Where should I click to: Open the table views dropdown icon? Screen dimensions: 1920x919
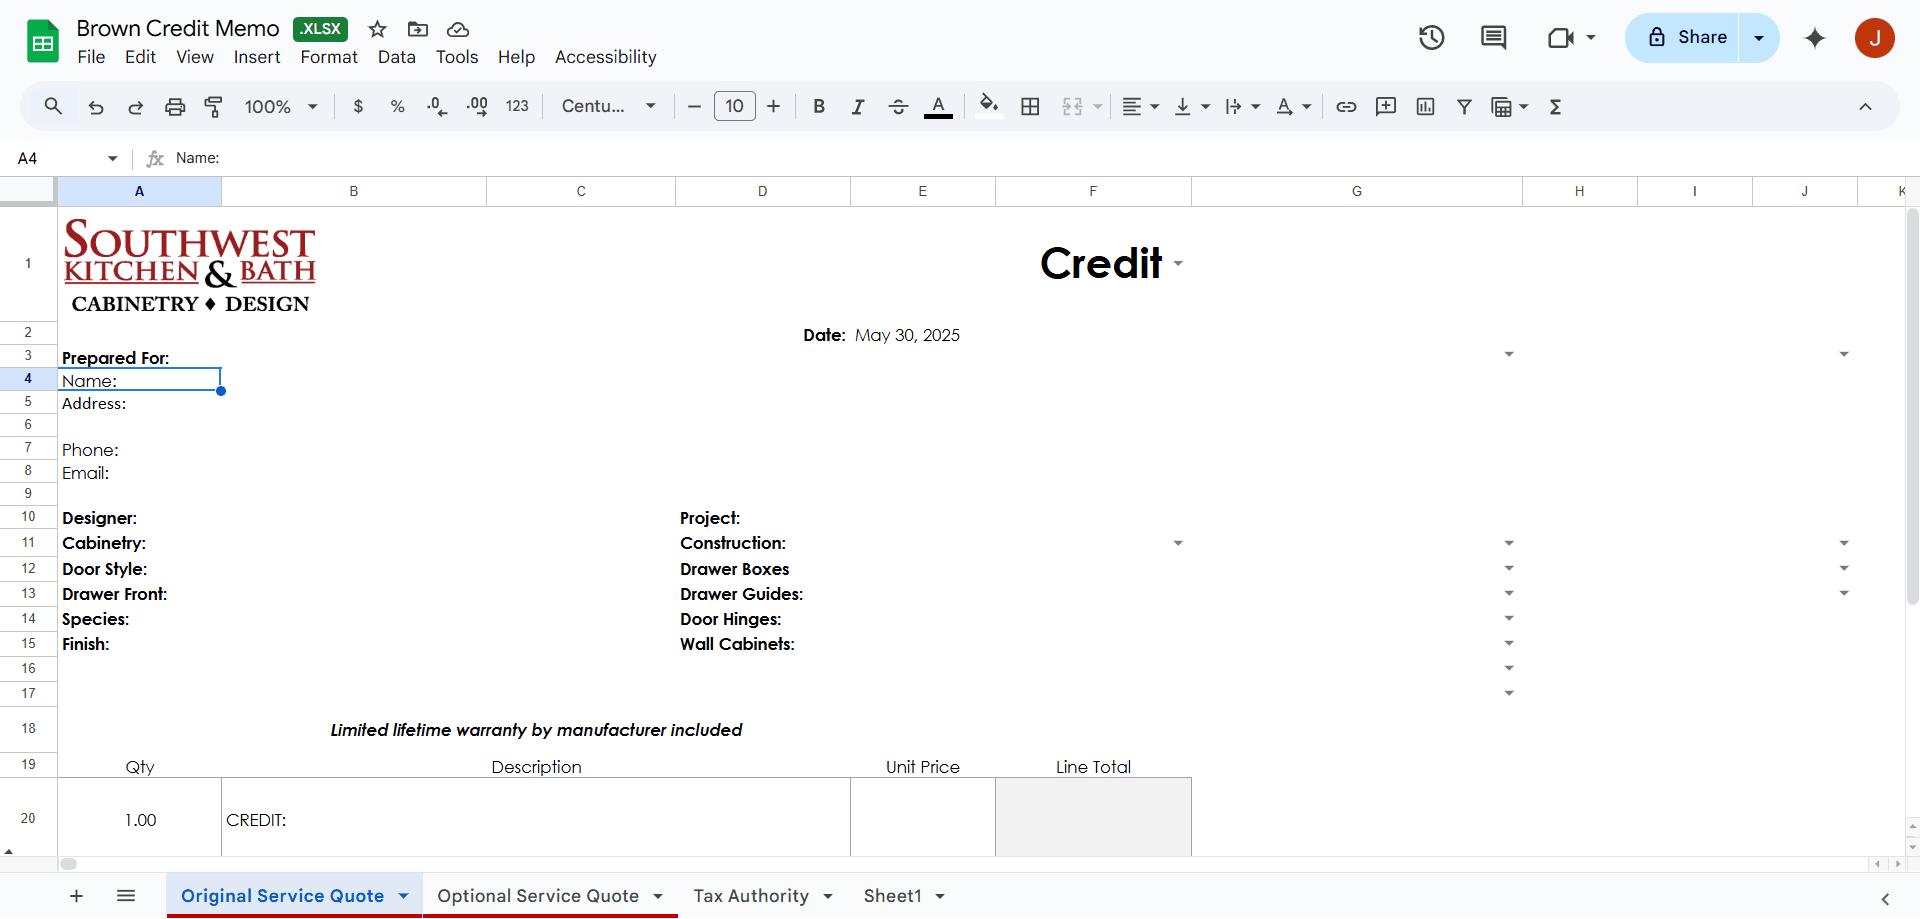(1509, 106)
